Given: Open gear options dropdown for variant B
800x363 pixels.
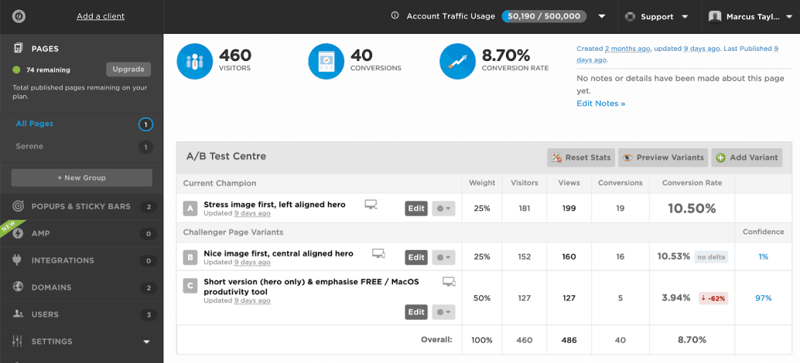Looking at the screenshot, I should tap(443, 257).
